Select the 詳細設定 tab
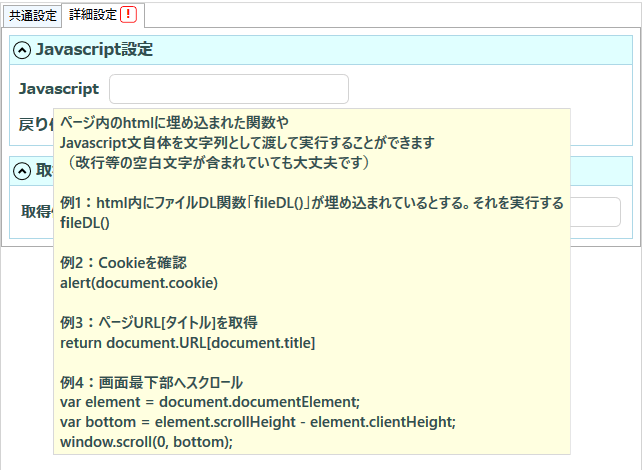643x470 pixels. point(93,15)
